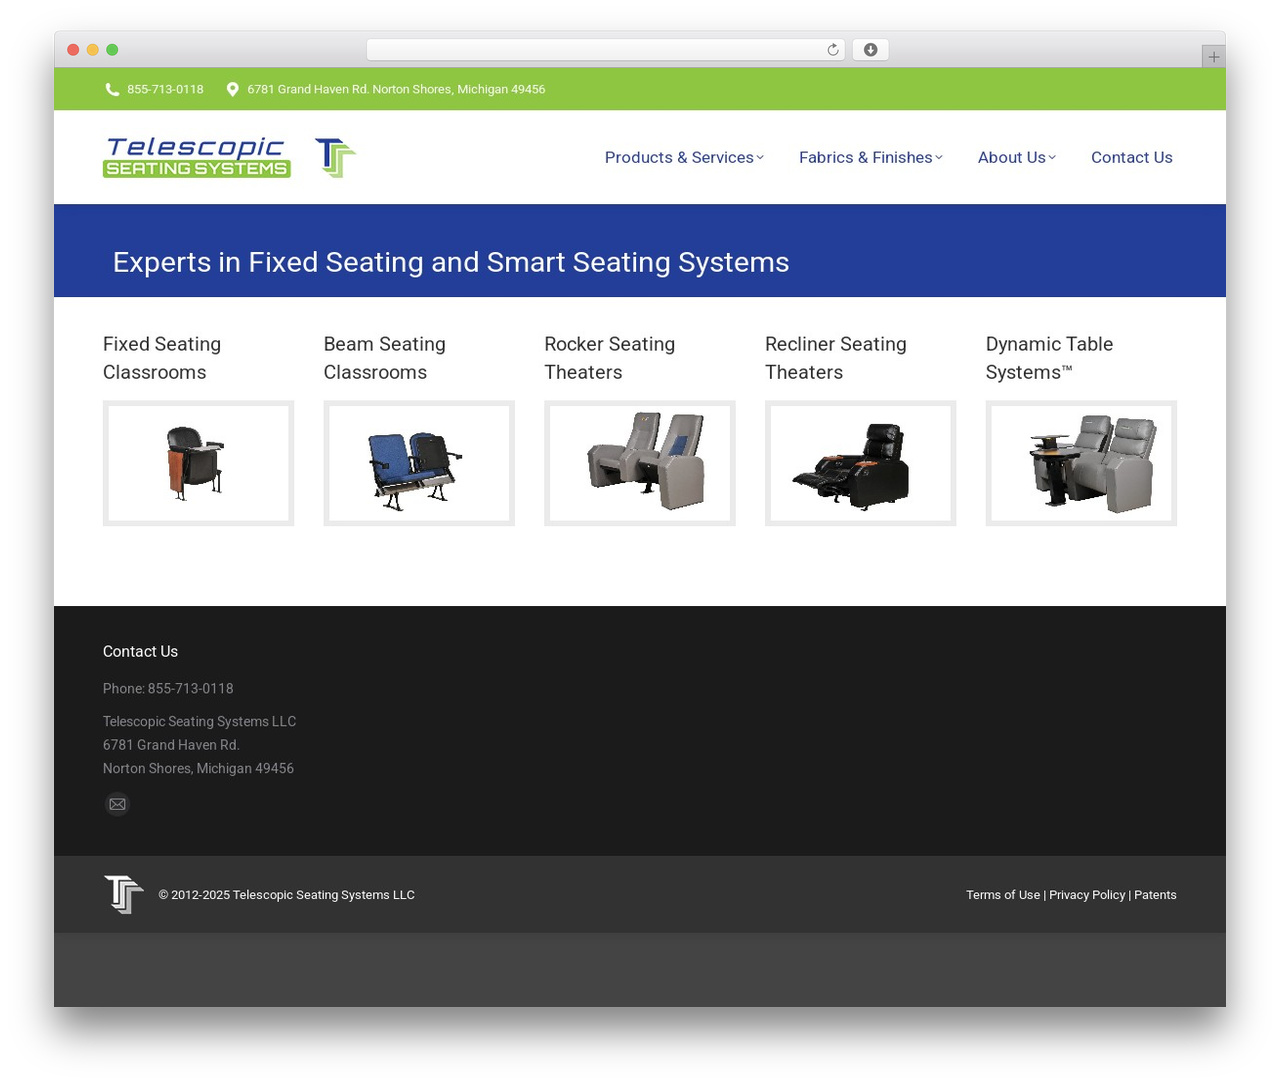Click the fixed seating chair thumbnail
1280x1084 pixels.
[198, 463]
